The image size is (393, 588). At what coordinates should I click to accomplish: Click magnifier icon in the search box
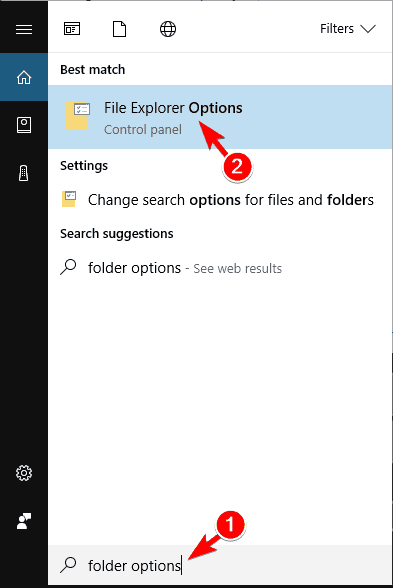(x=68, y=565)
